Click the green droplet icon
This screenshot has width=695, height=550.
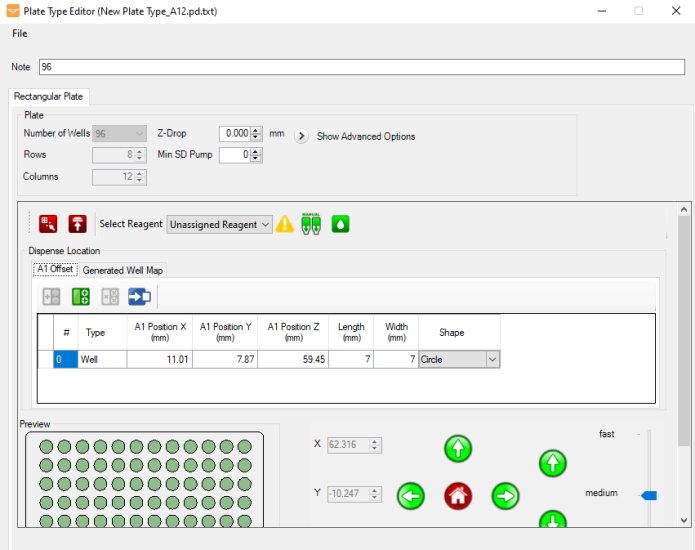340,224
